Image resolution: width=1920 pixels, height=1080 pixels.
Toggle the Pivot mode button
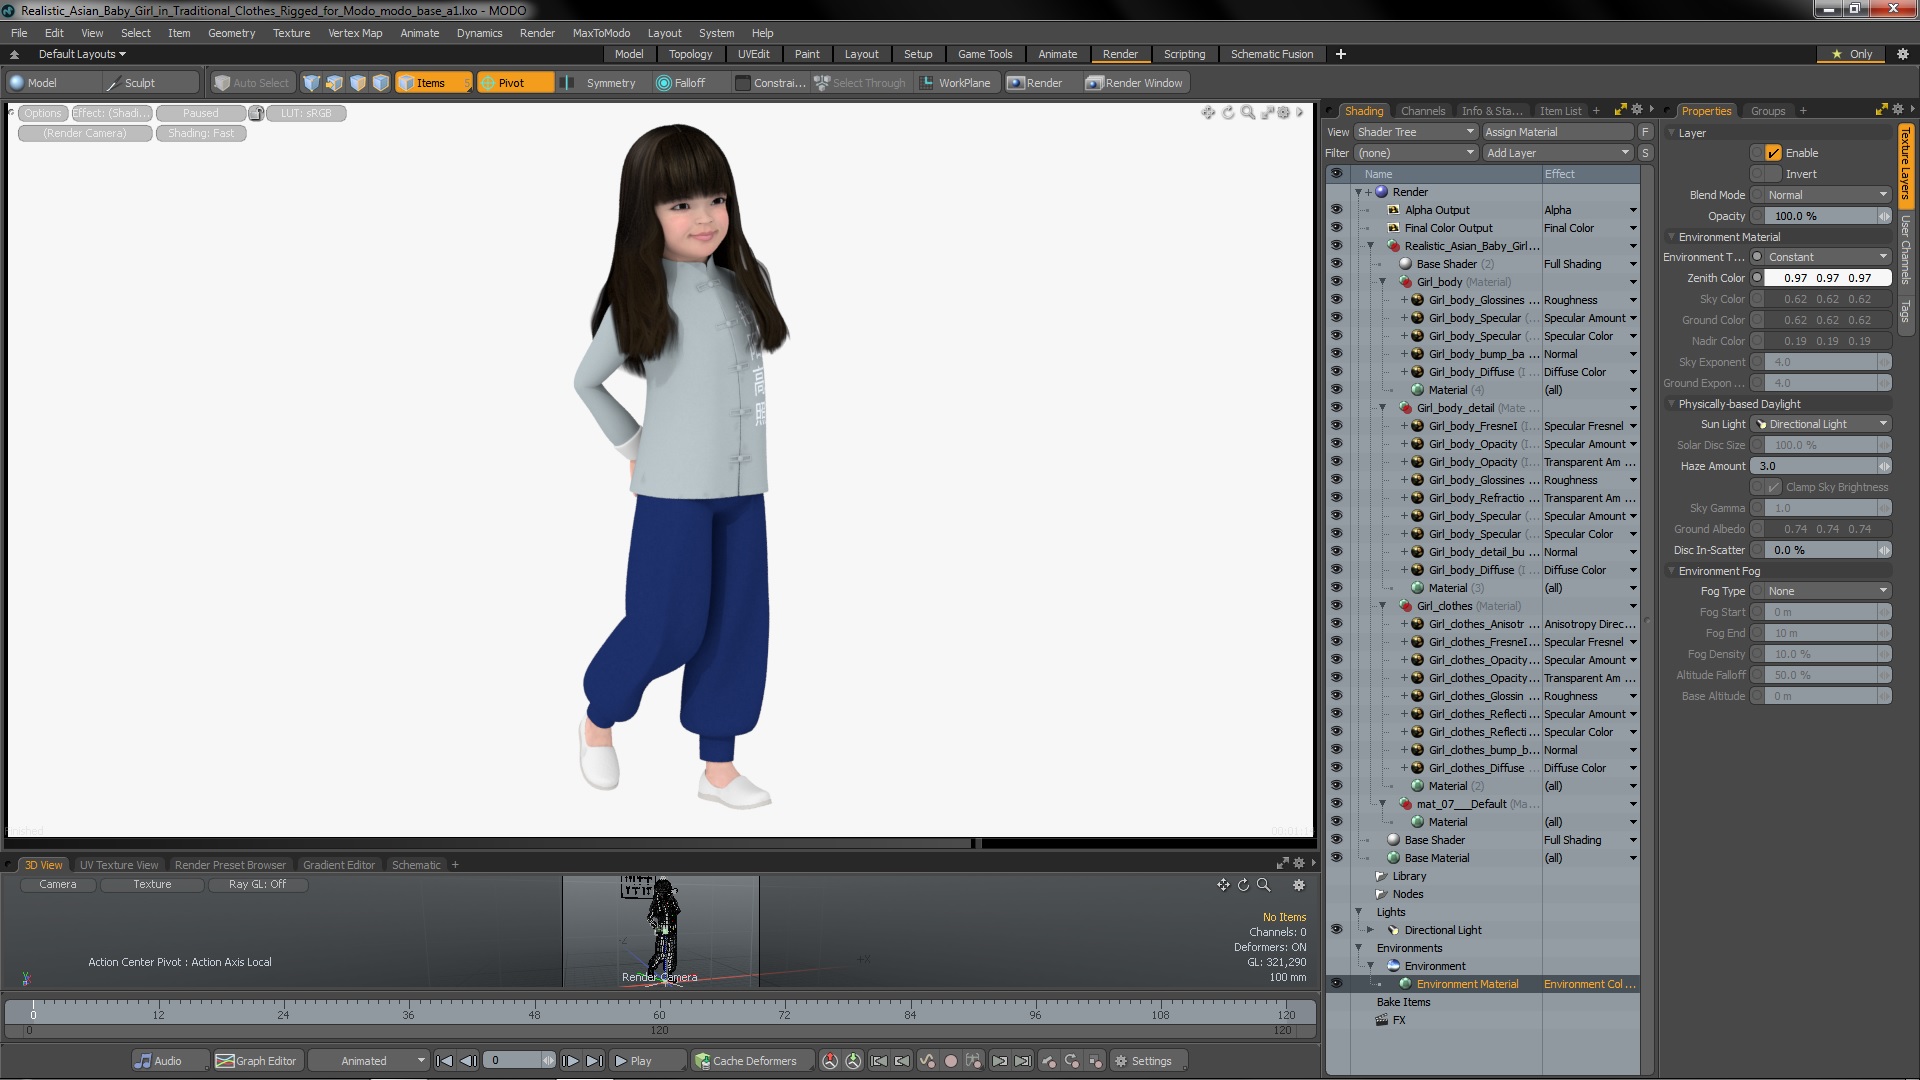tap(515, 83)
